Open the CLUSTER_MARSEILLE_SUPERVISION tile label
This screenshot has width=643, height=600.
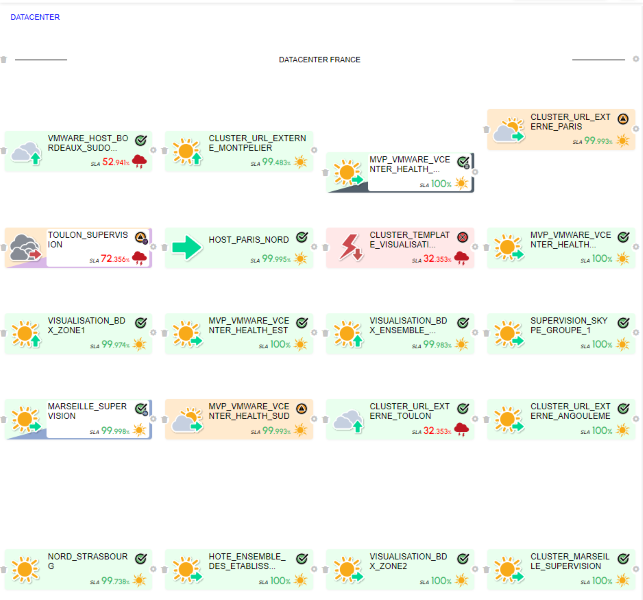[566, 561]
